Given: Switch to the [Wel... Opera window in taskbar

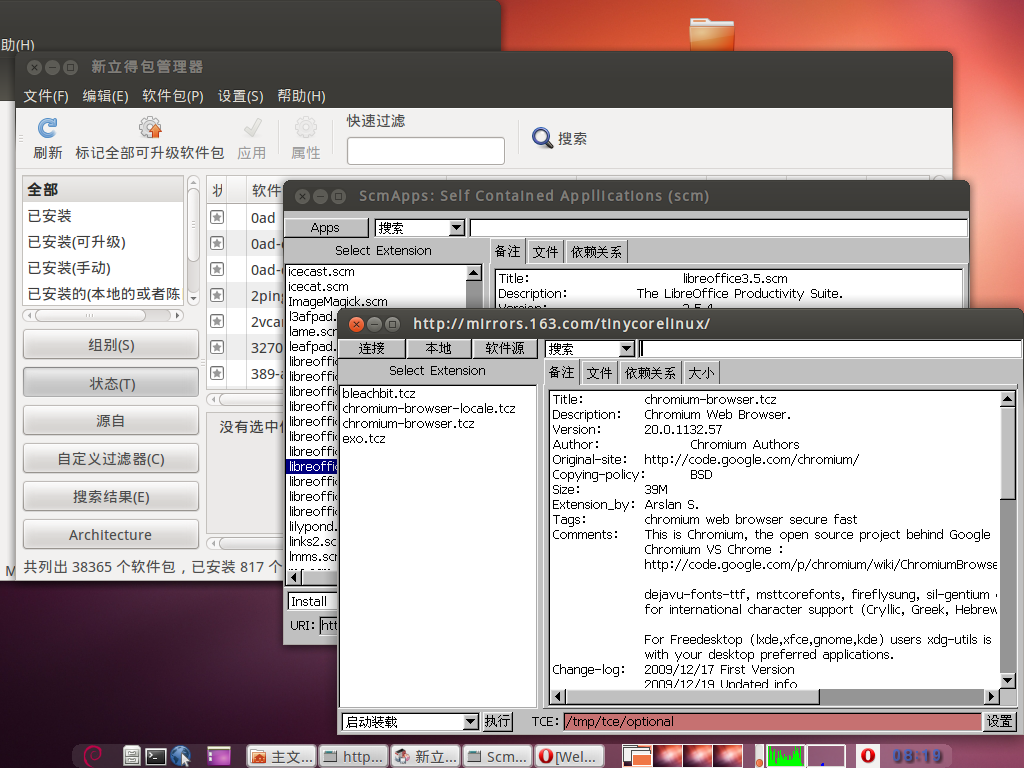Looking at the screenshot, I should point(569,756).
